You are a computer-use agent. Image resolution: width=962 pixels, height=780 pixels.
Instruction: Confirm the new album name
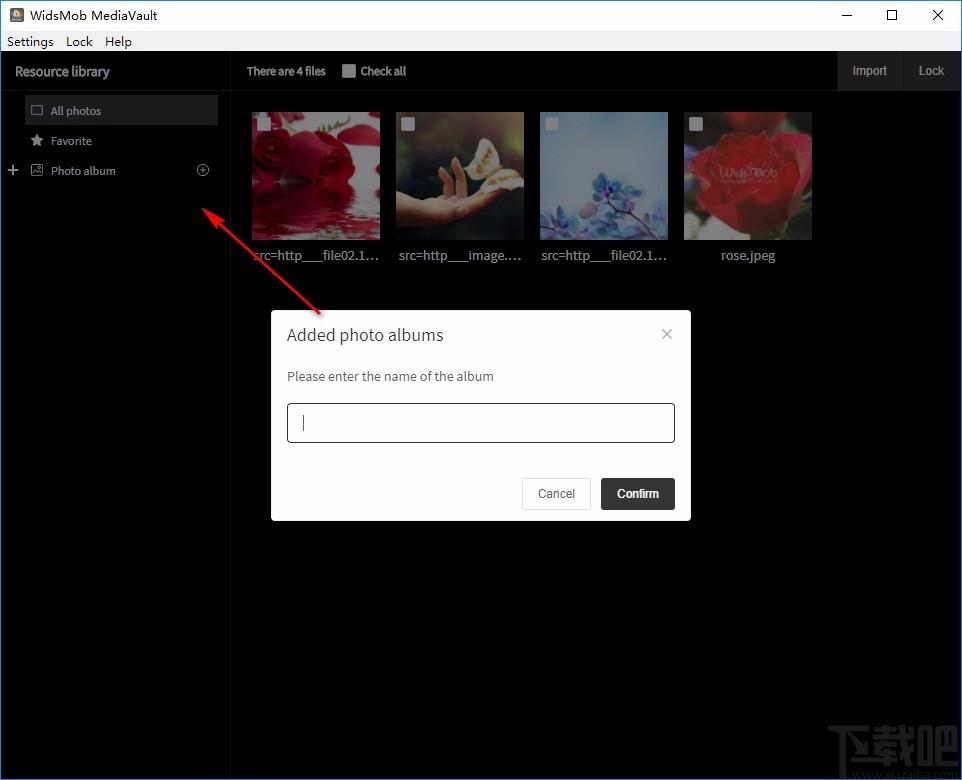point(637,494)
